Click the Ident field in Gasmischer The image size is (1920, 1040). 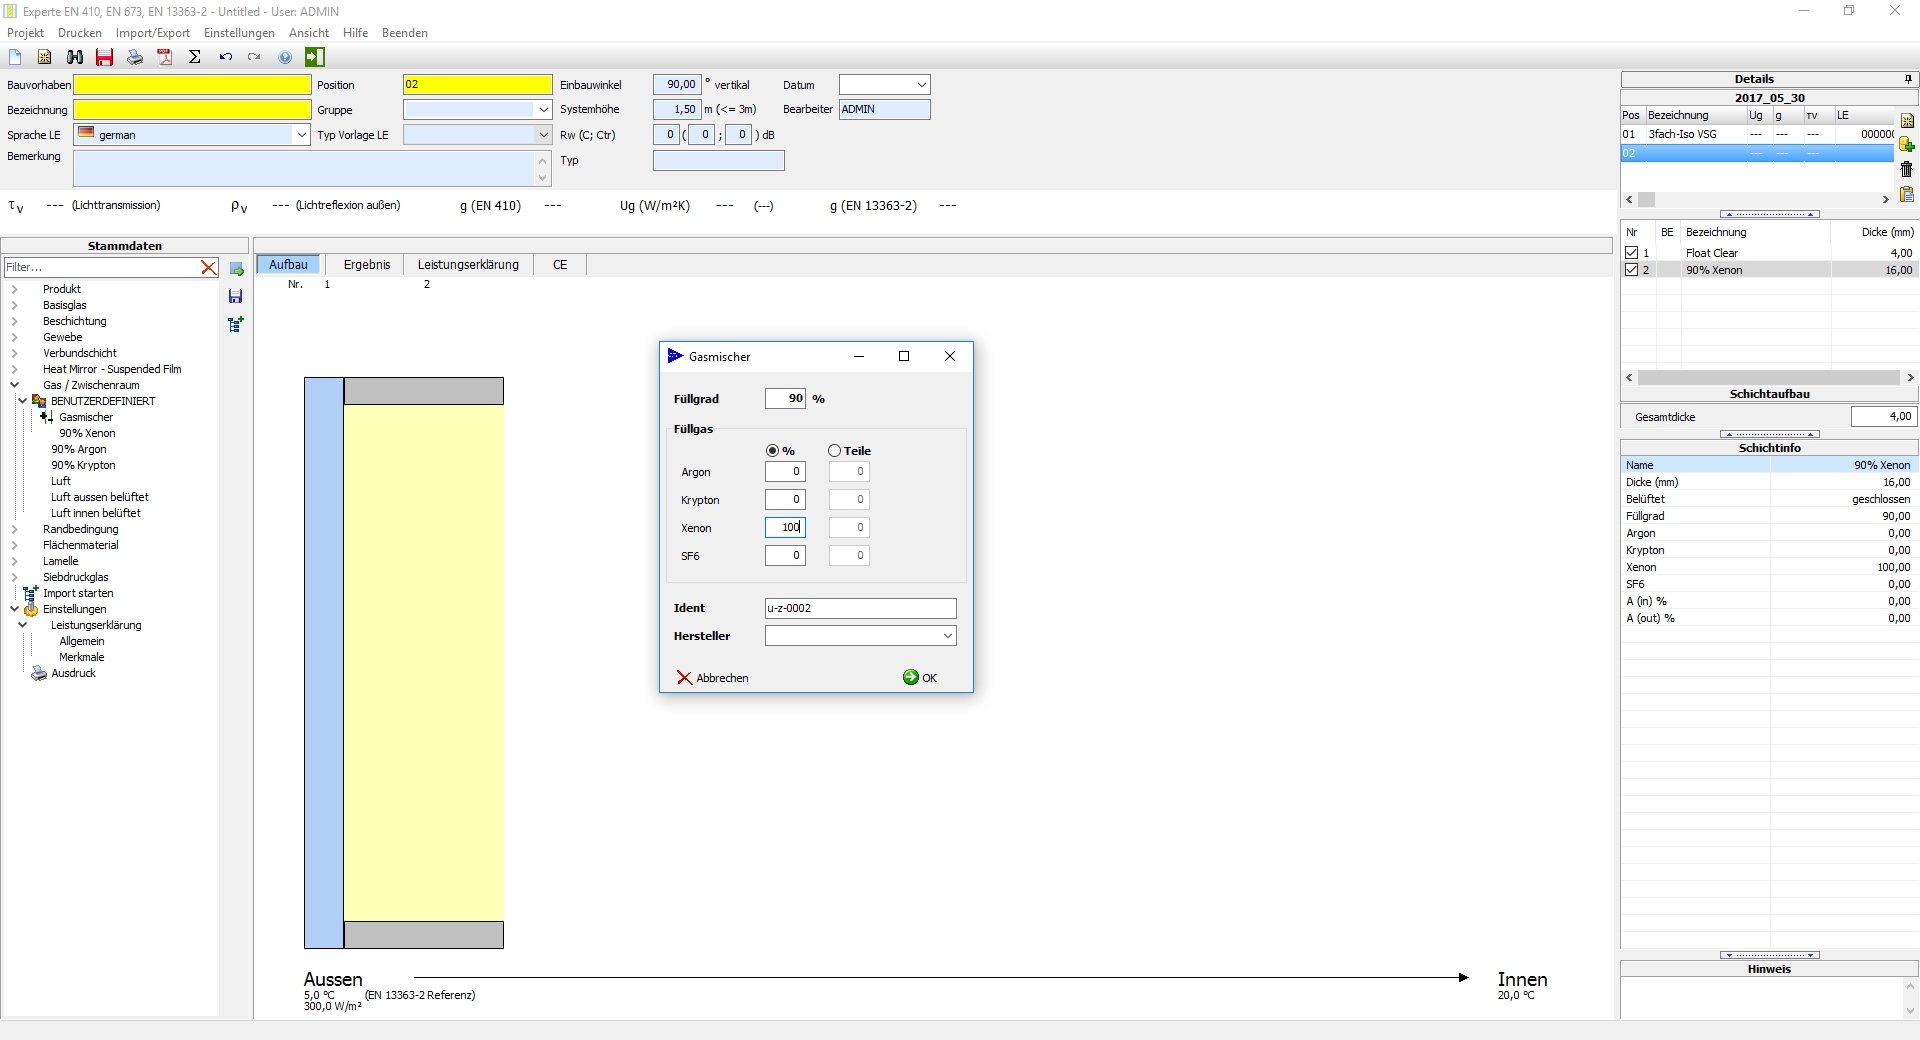pos(860,608)
